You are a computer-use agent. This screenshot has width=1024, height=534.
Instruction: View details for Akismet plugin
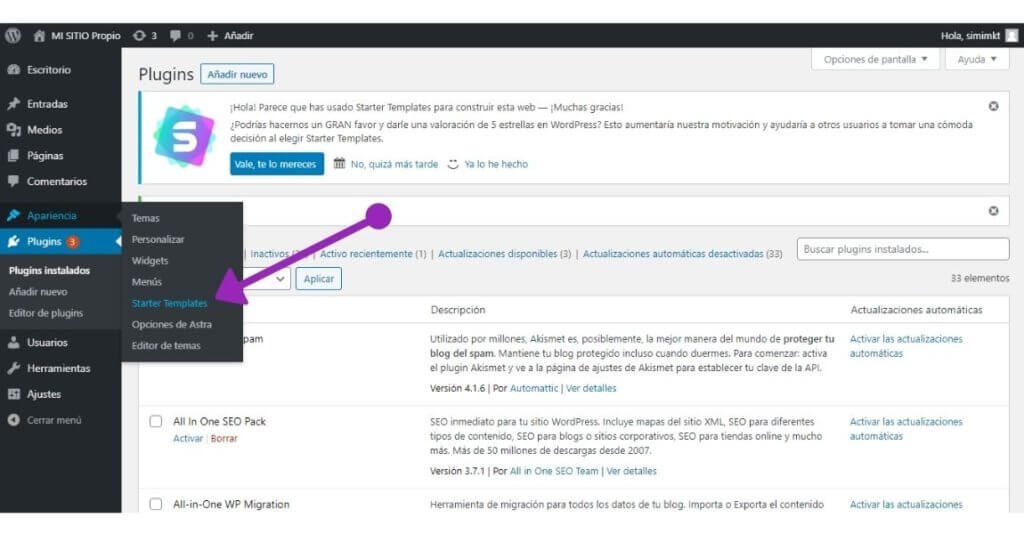click(591, 388)
